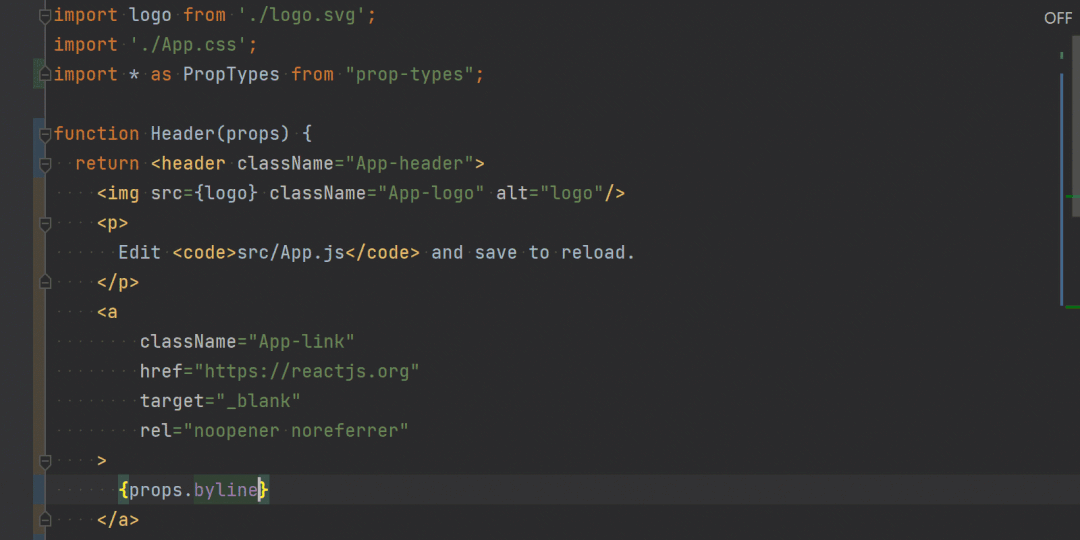Click the alt="logo" attribute

tap(550, 193)
